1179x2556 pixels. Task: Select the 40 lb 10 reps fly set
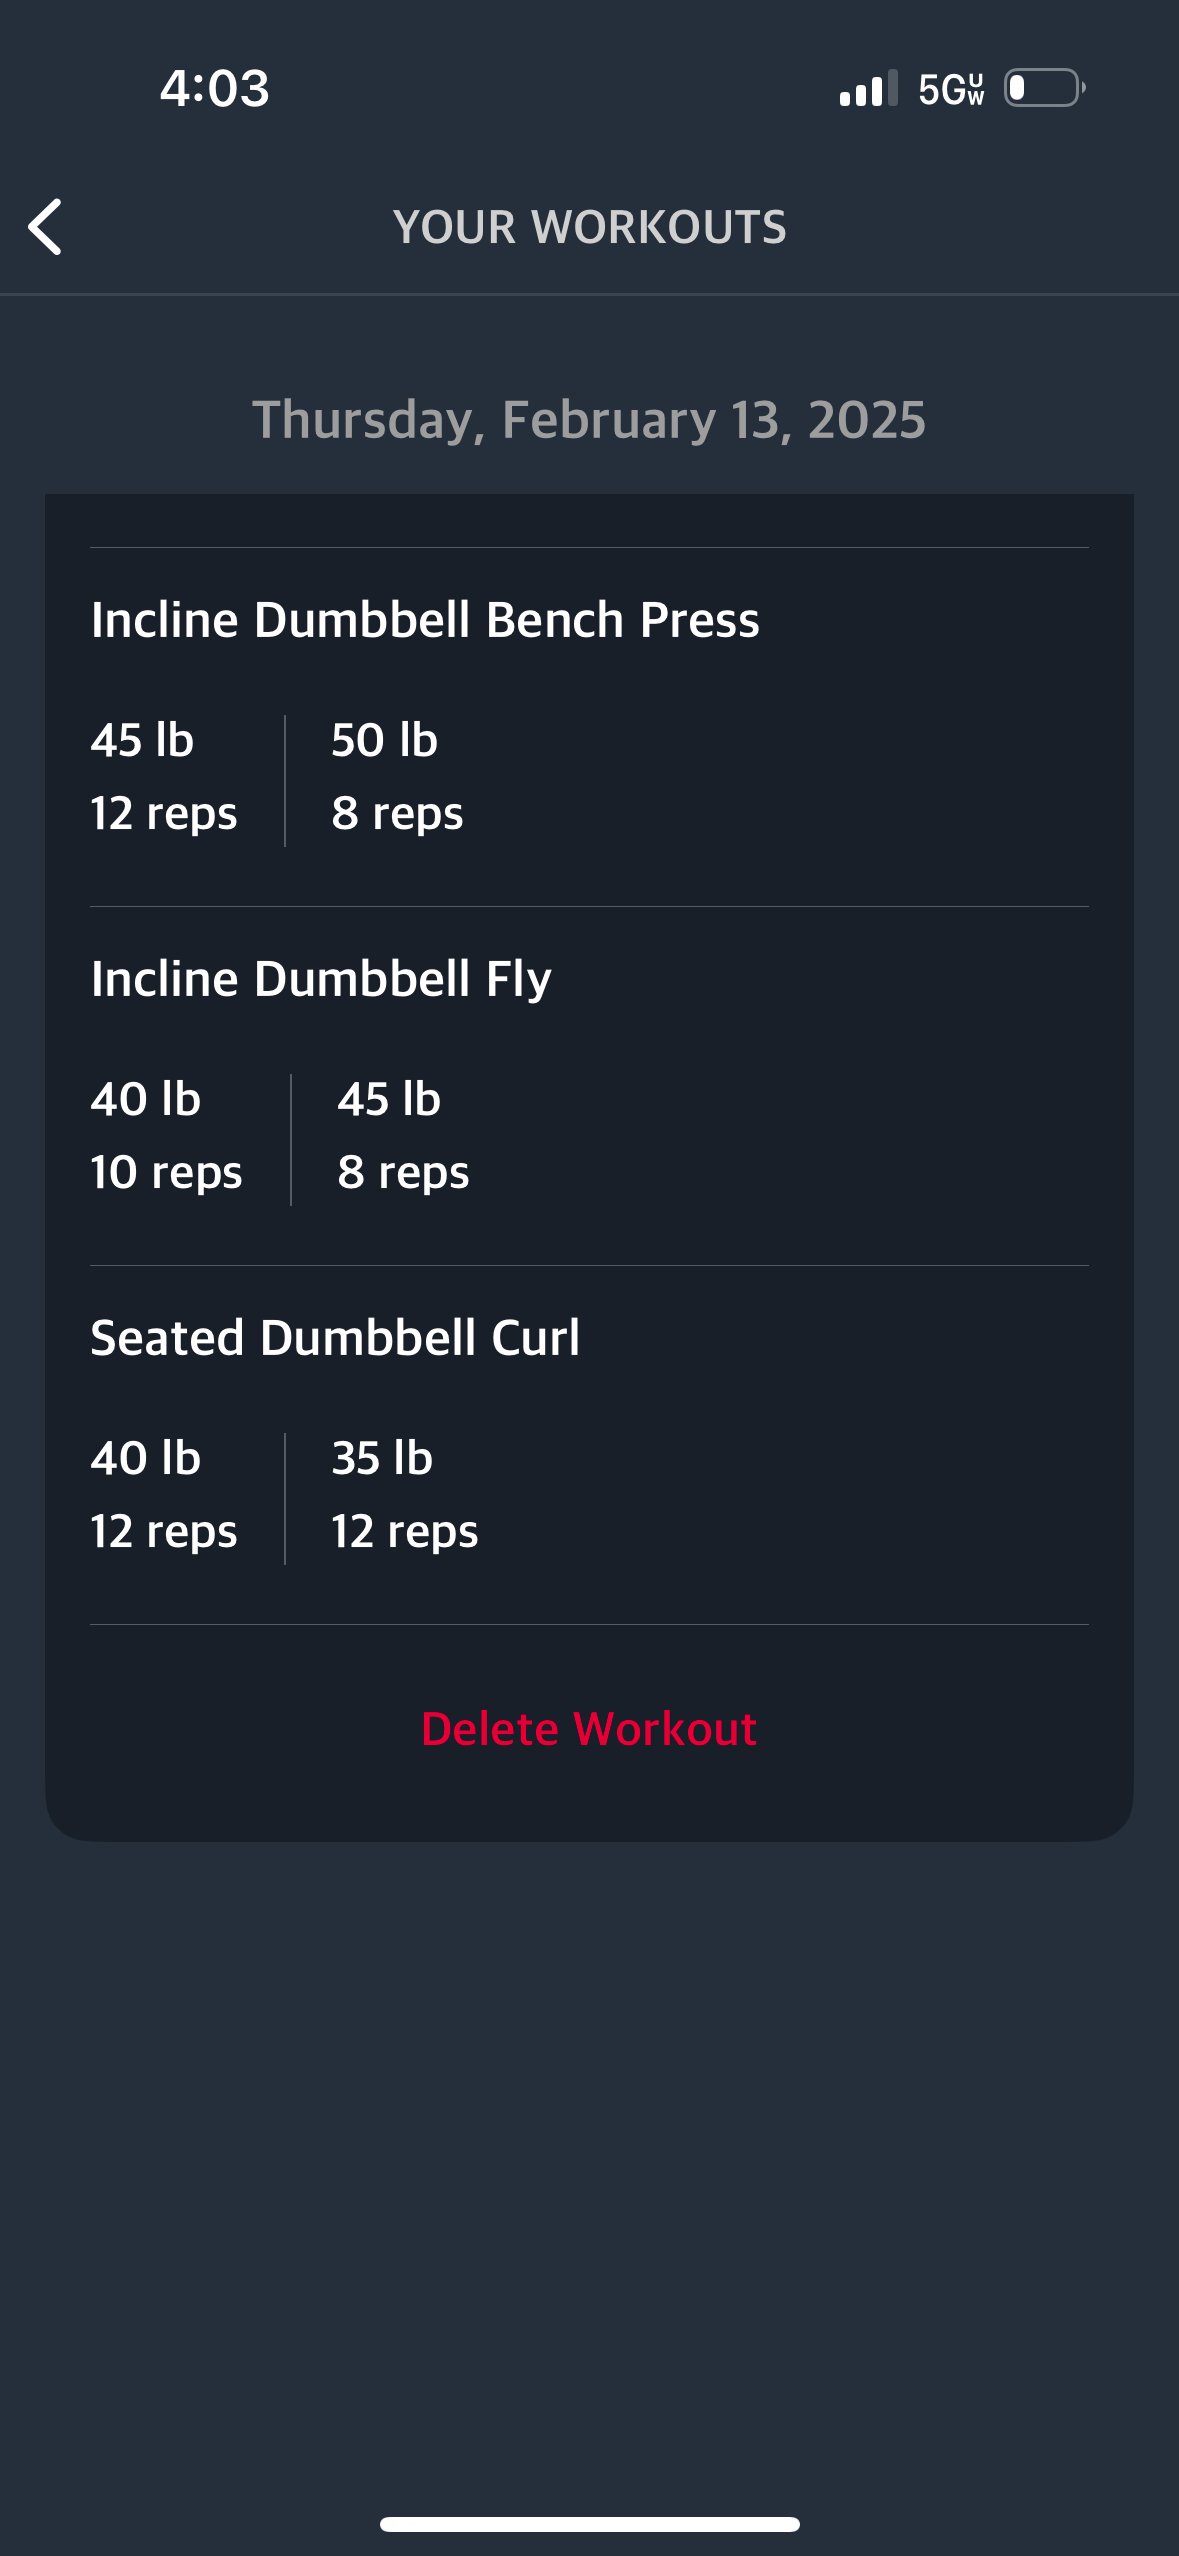166,1136
